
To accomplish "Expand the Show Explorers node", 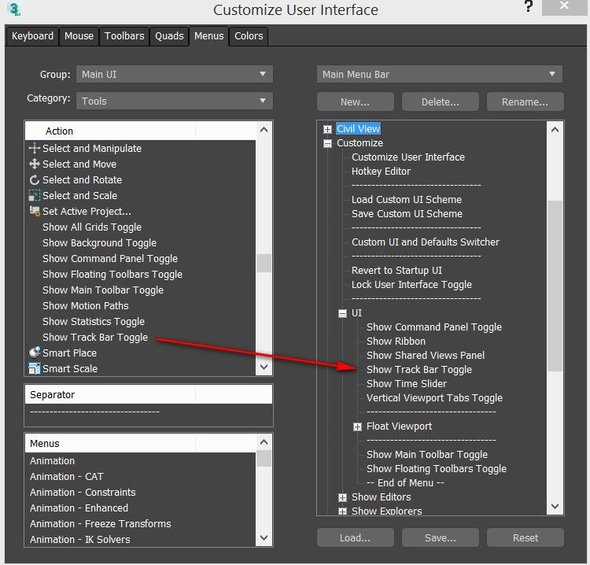I will pos(342,511).
